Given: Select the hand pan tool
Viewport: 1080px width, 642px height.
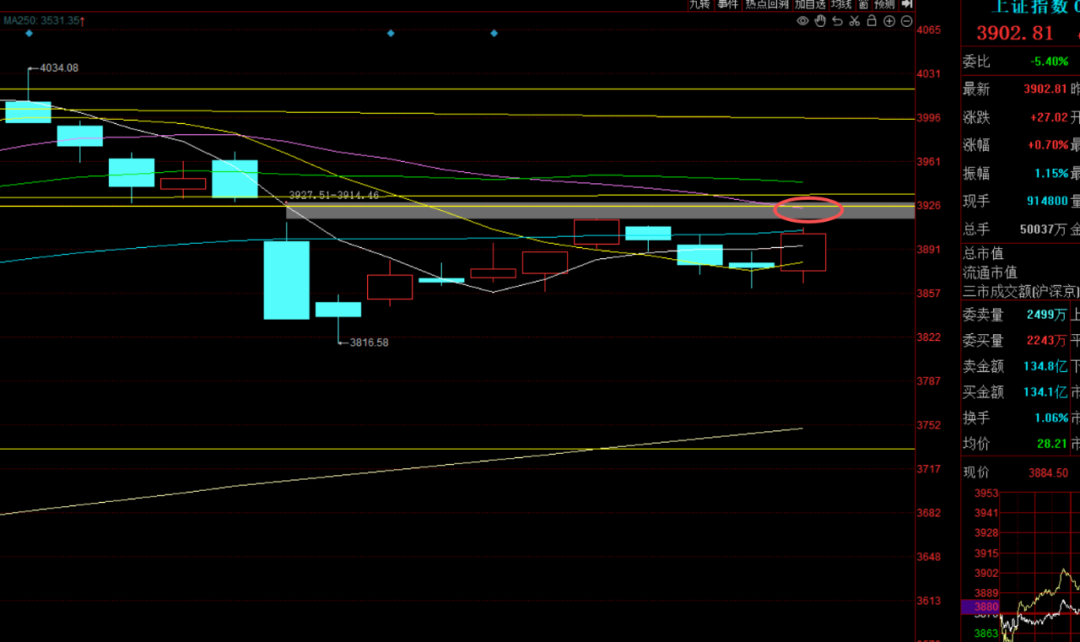Looking at the screenshot, I should [820, 21].
